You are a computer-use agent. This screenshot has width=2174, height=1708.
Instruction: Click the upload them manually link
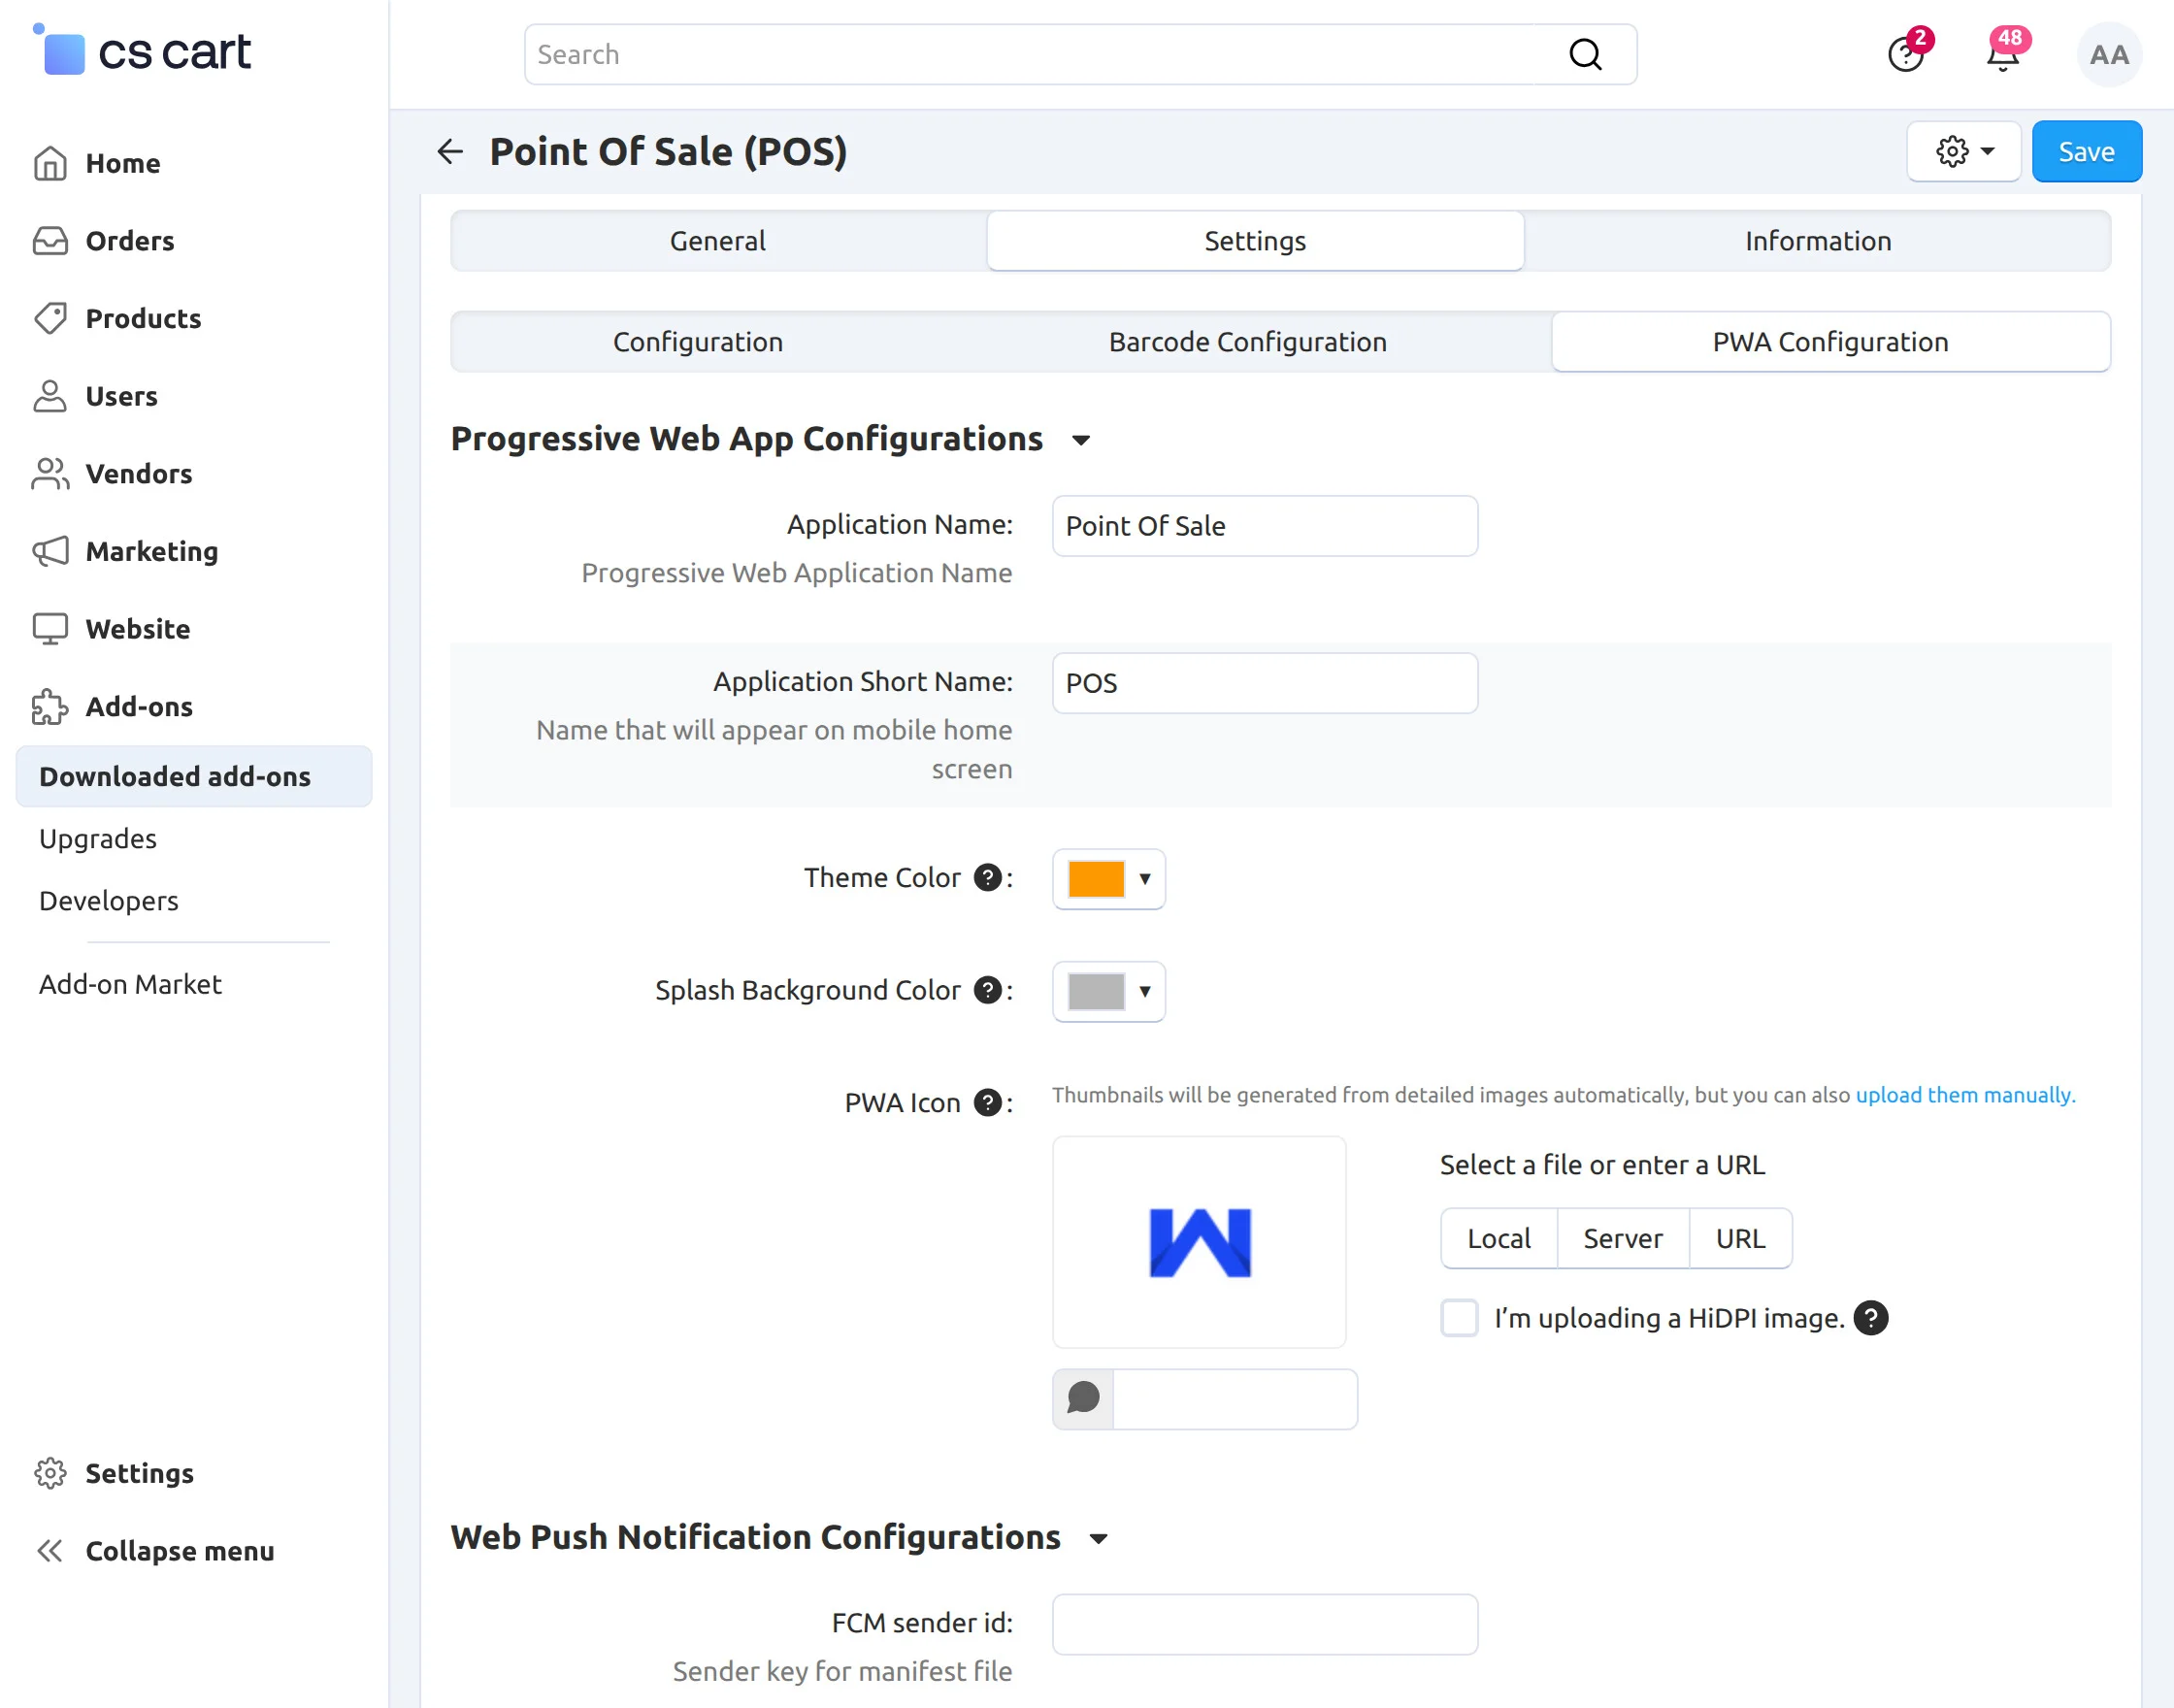(1965, 1095)
